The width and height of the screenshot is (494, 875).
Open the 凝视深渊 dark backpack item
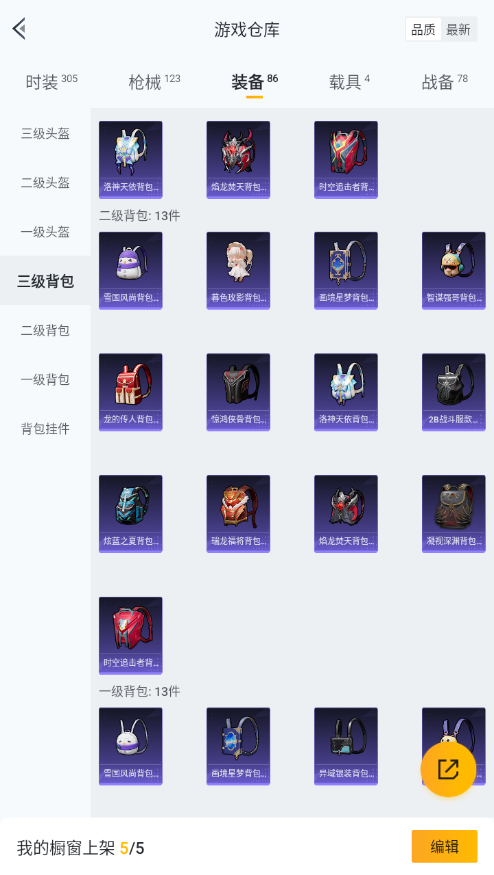tap(454, 514)
